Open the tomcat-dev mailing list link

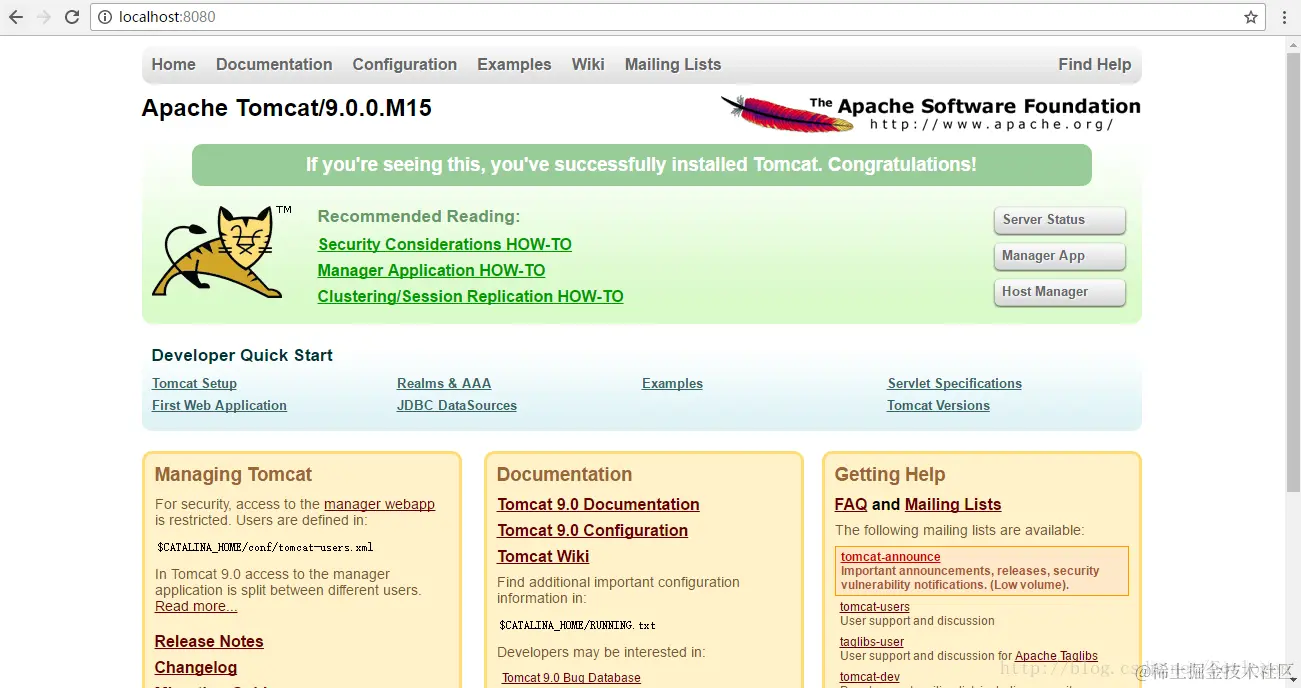click(870, 677)
